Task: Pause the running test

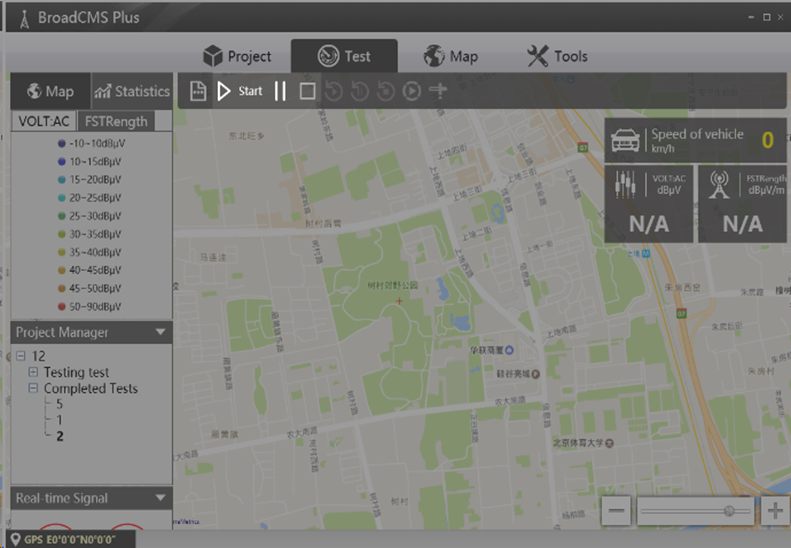Action: click(280, 91)
